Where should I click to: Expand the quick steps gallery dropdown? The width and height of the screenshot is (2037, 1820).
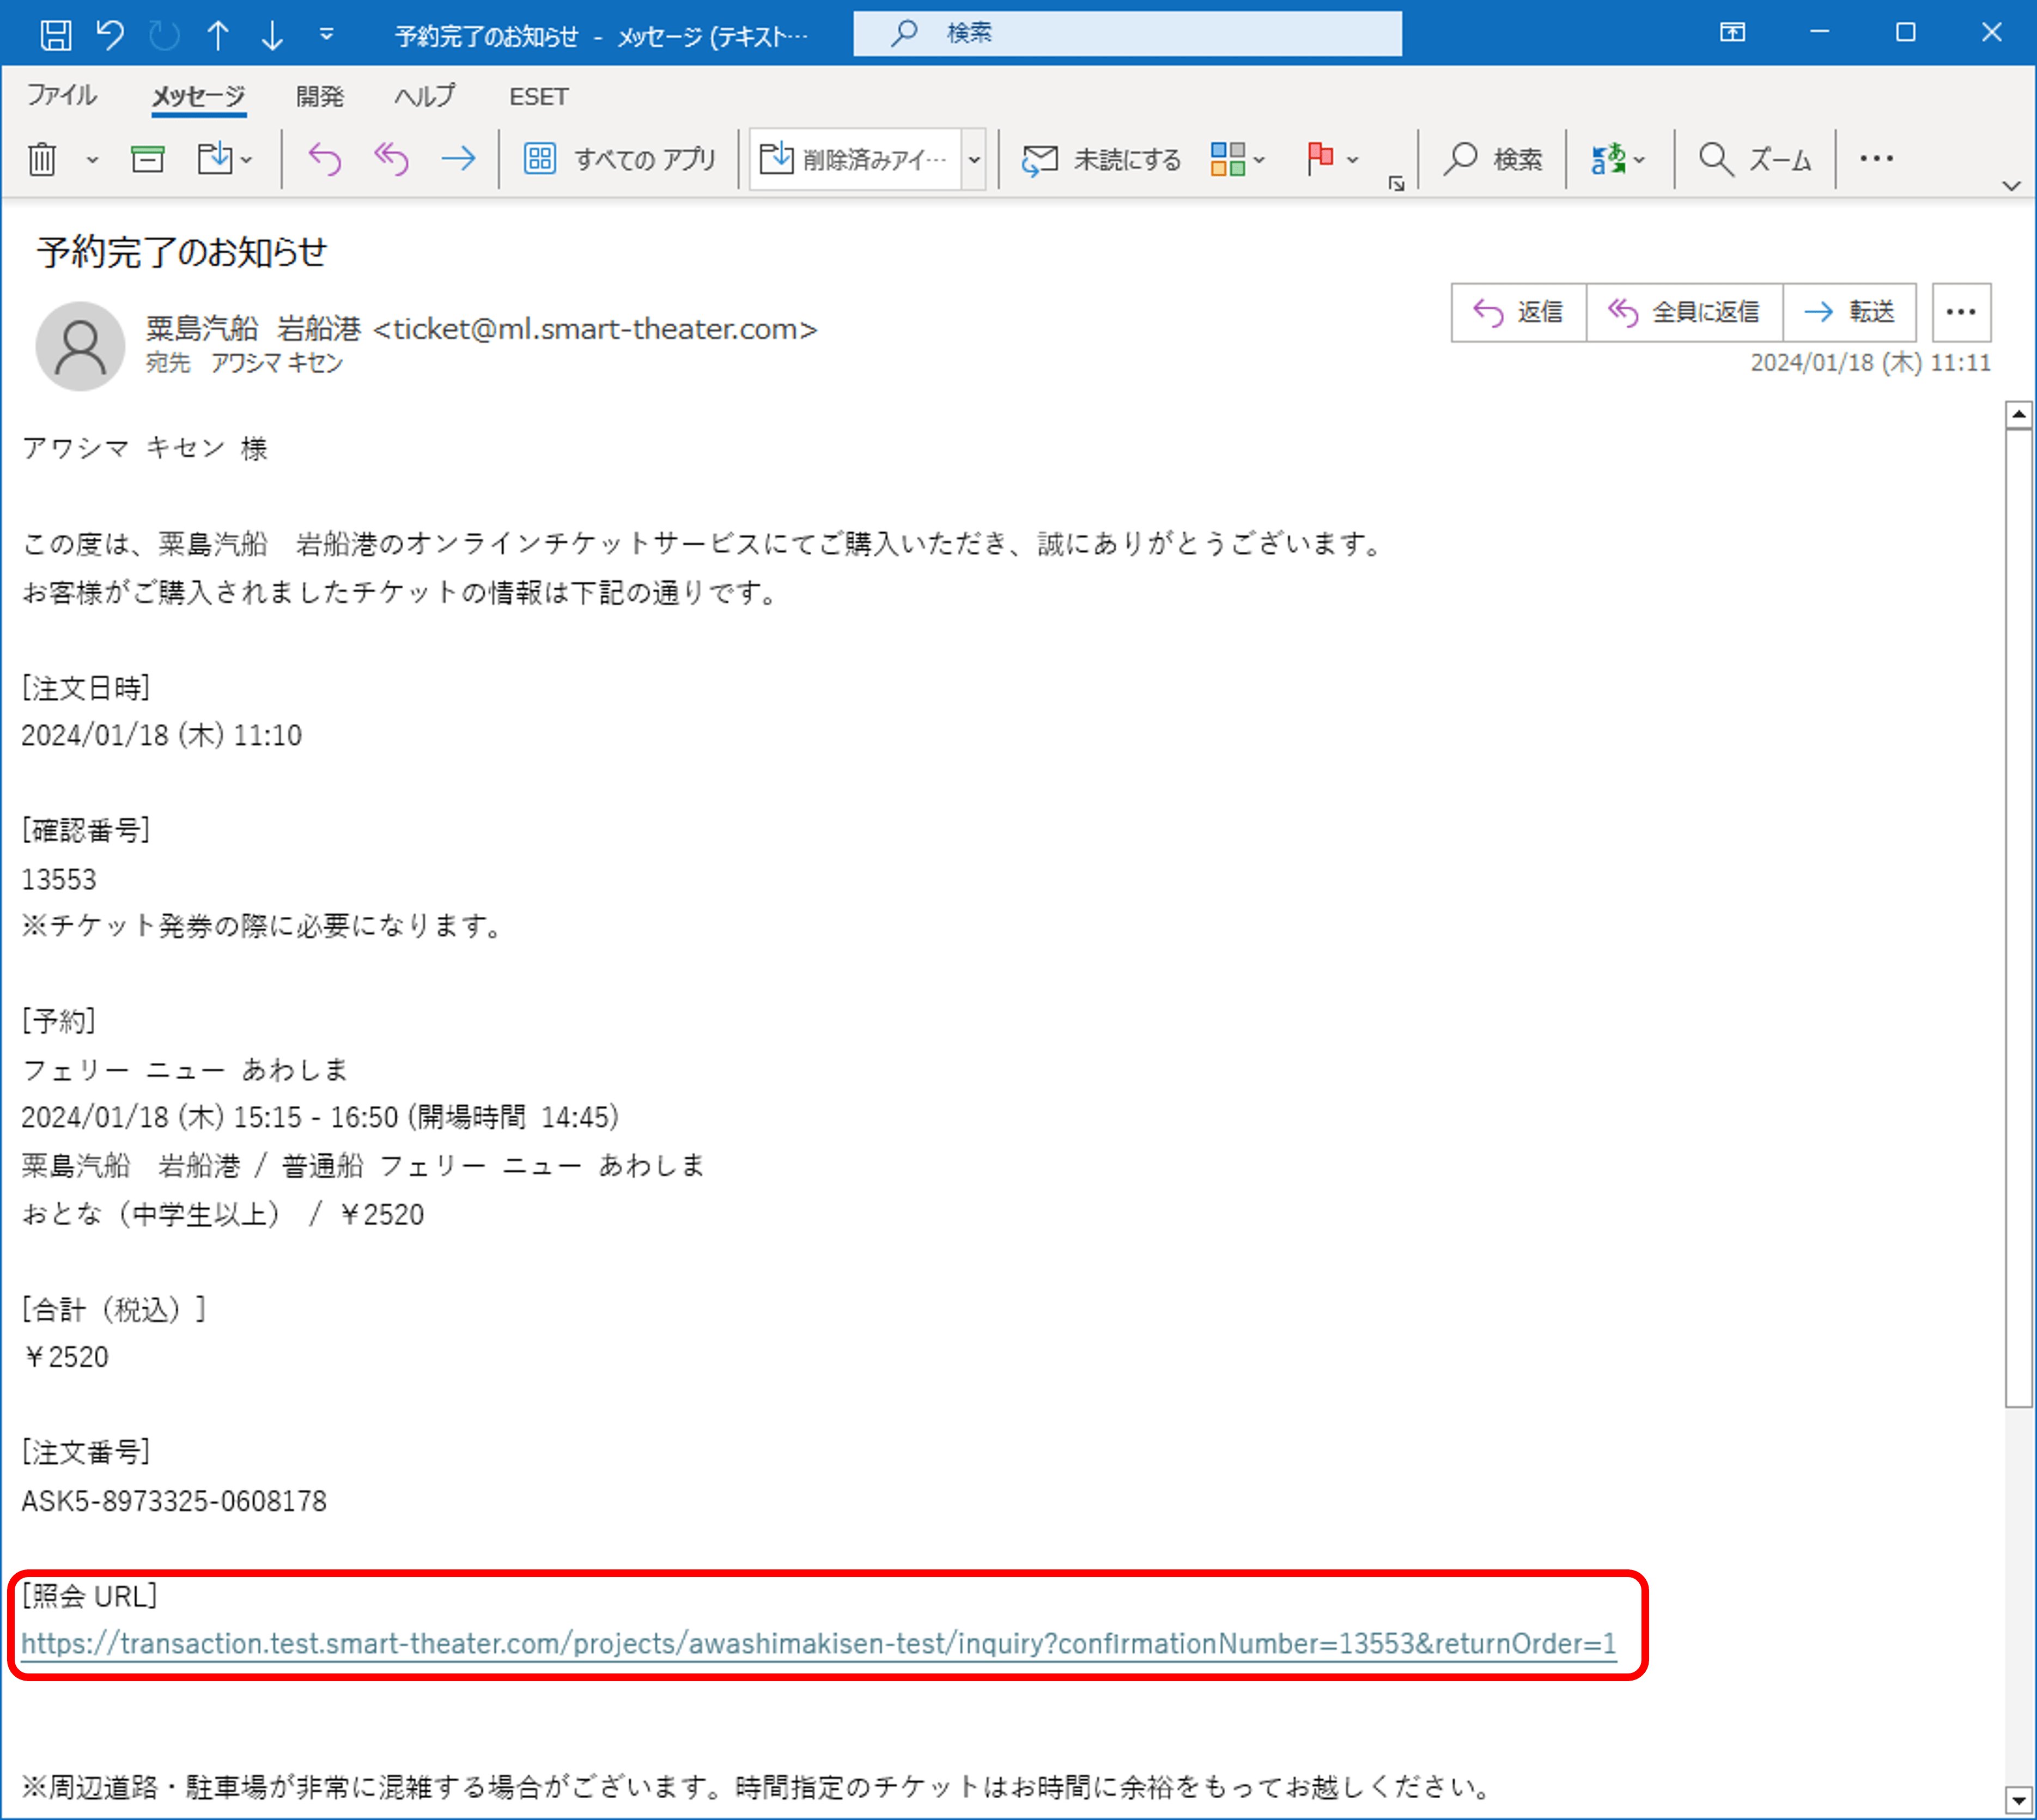pyautogui.click(x=974, y=159)
